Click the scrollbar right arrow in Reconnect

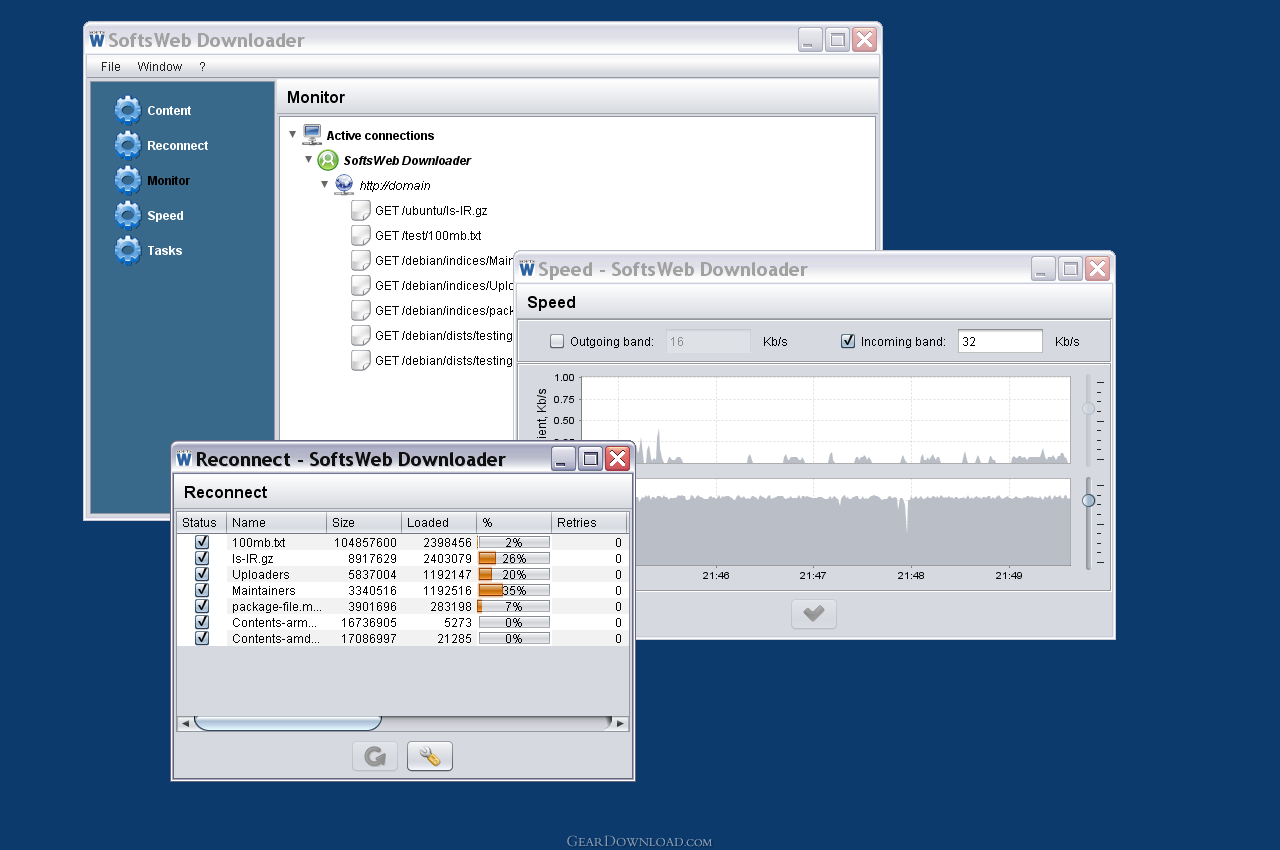[x=620, y=723]
